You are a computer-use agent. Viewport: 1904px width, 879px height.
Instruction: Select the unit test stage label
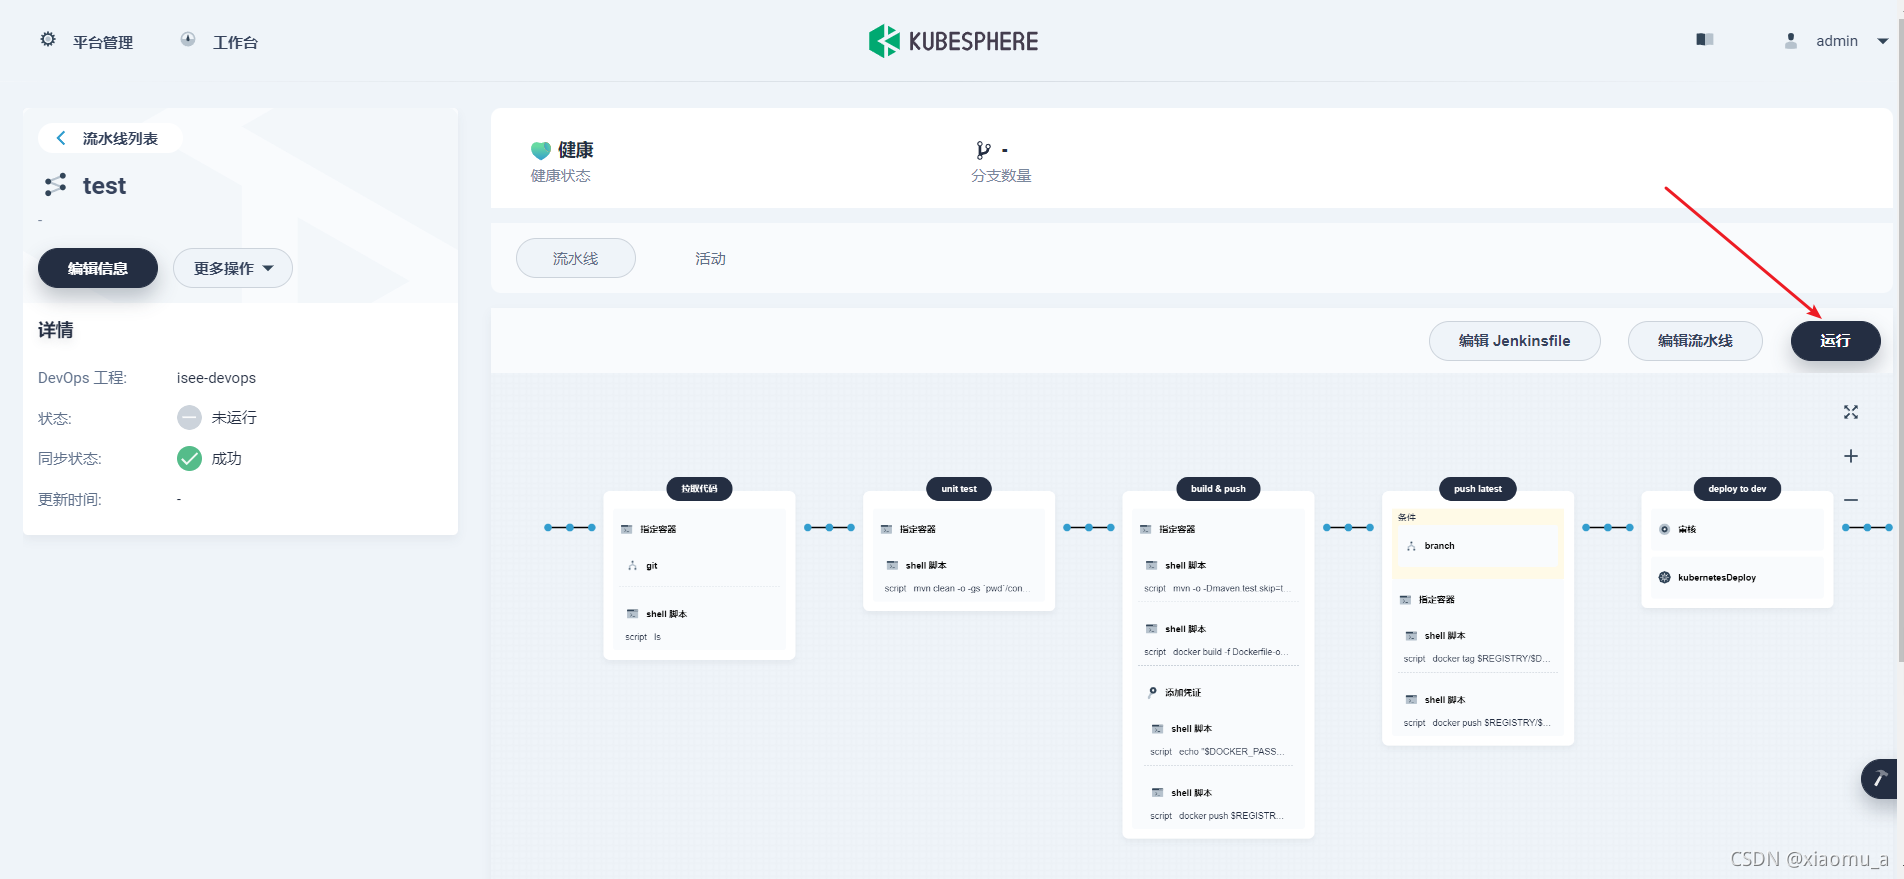958,489
